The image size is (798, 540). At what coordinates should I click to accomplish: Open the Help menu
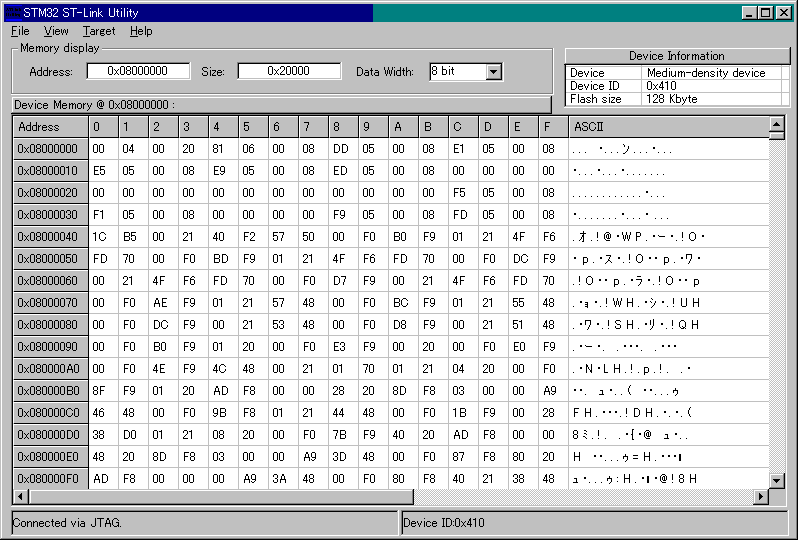(141, 32)
